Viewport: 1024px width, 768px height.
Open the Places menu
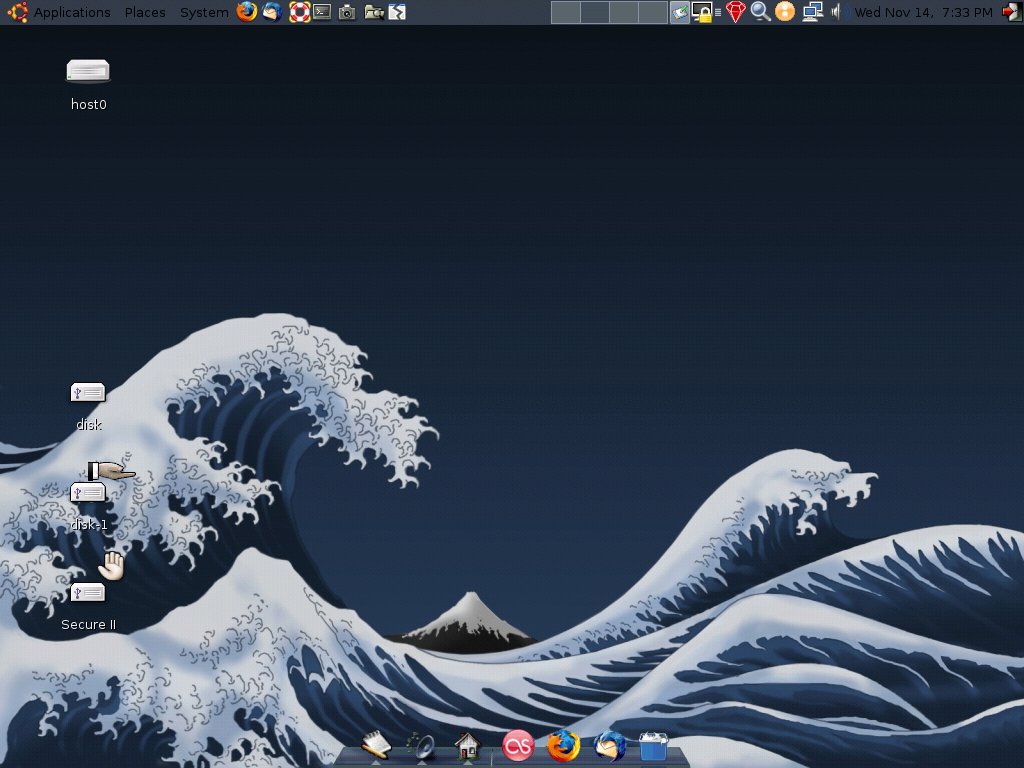coord(145,12)
